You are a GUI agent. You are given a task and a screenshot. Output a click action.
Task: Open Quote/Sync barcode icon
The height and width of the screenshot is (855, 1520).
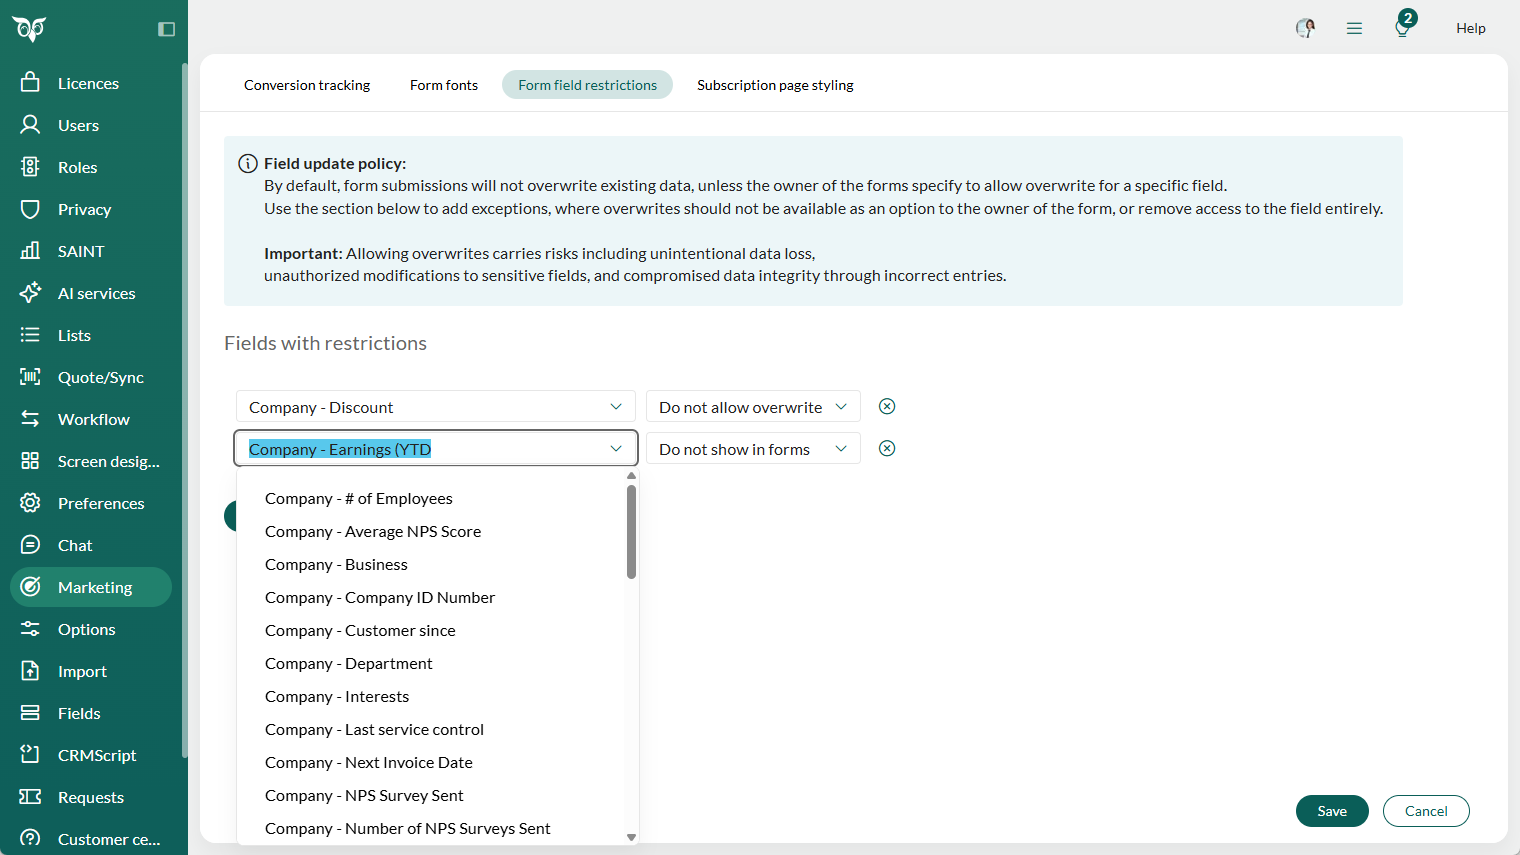click(x=30, y=376)
